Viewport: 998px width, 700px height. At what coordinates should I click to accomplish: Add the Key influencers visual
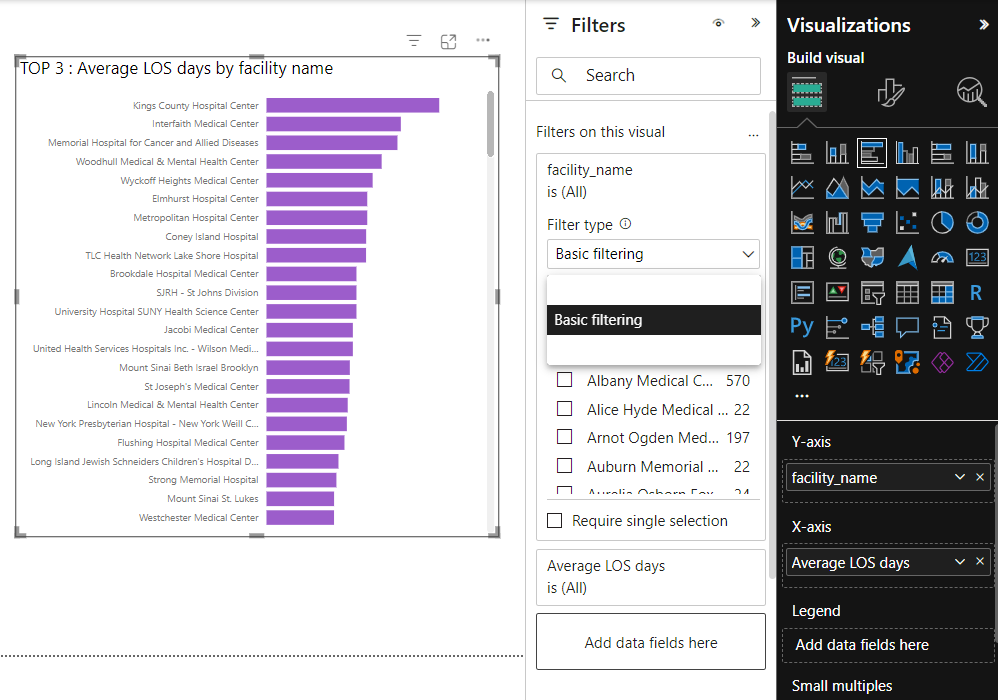pyautogui.click(x=836, y=328)
